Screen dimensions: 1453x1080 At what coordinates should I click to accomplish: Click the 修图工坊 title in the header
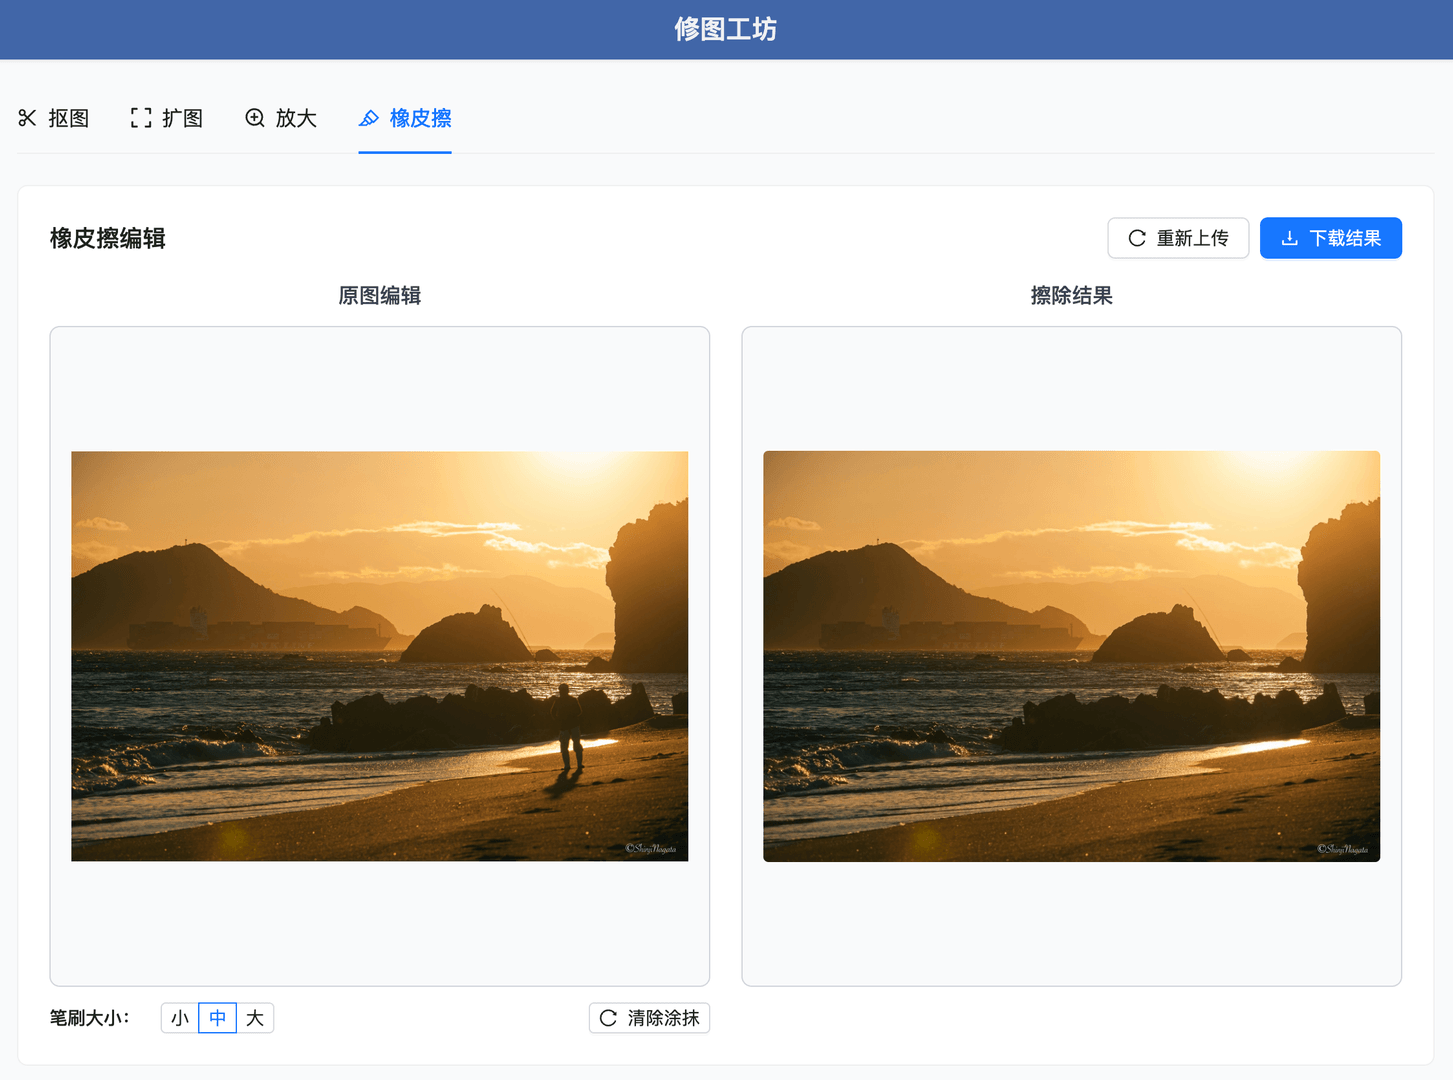pyautogui.click(x=726, y=29)
